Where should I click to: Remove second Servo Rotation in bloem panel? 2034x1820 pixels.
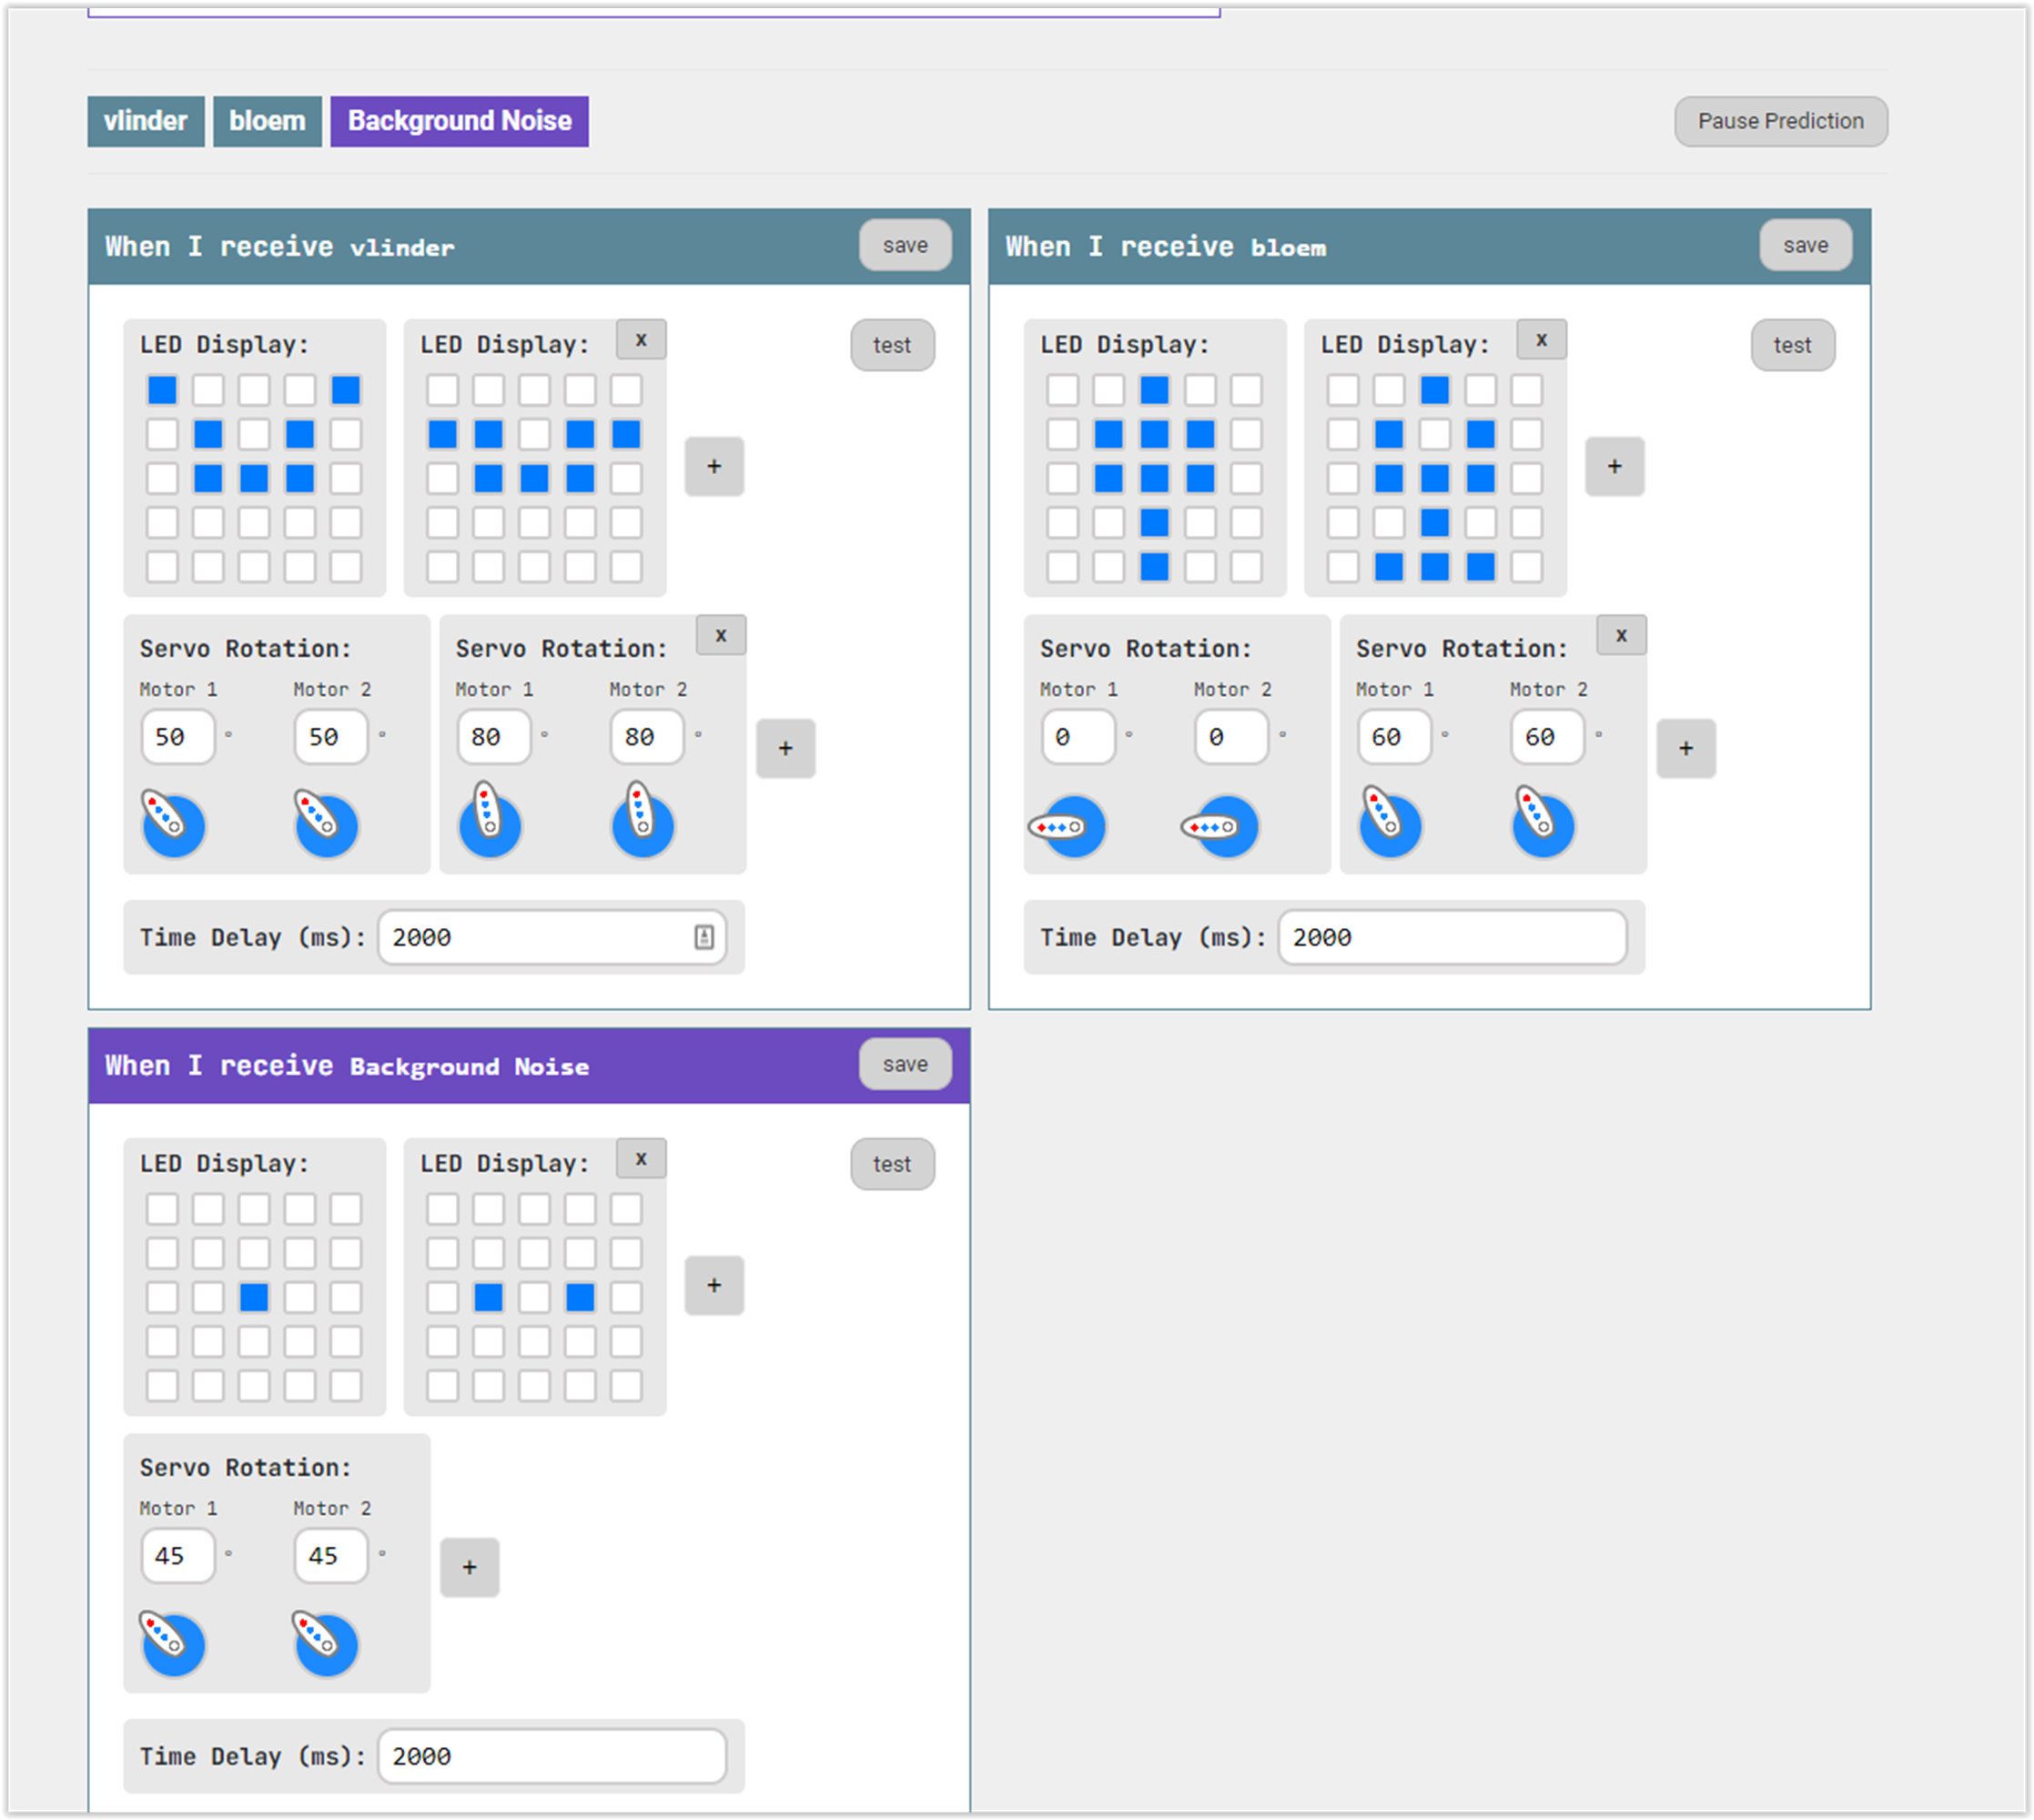[x=1621, y=635]
